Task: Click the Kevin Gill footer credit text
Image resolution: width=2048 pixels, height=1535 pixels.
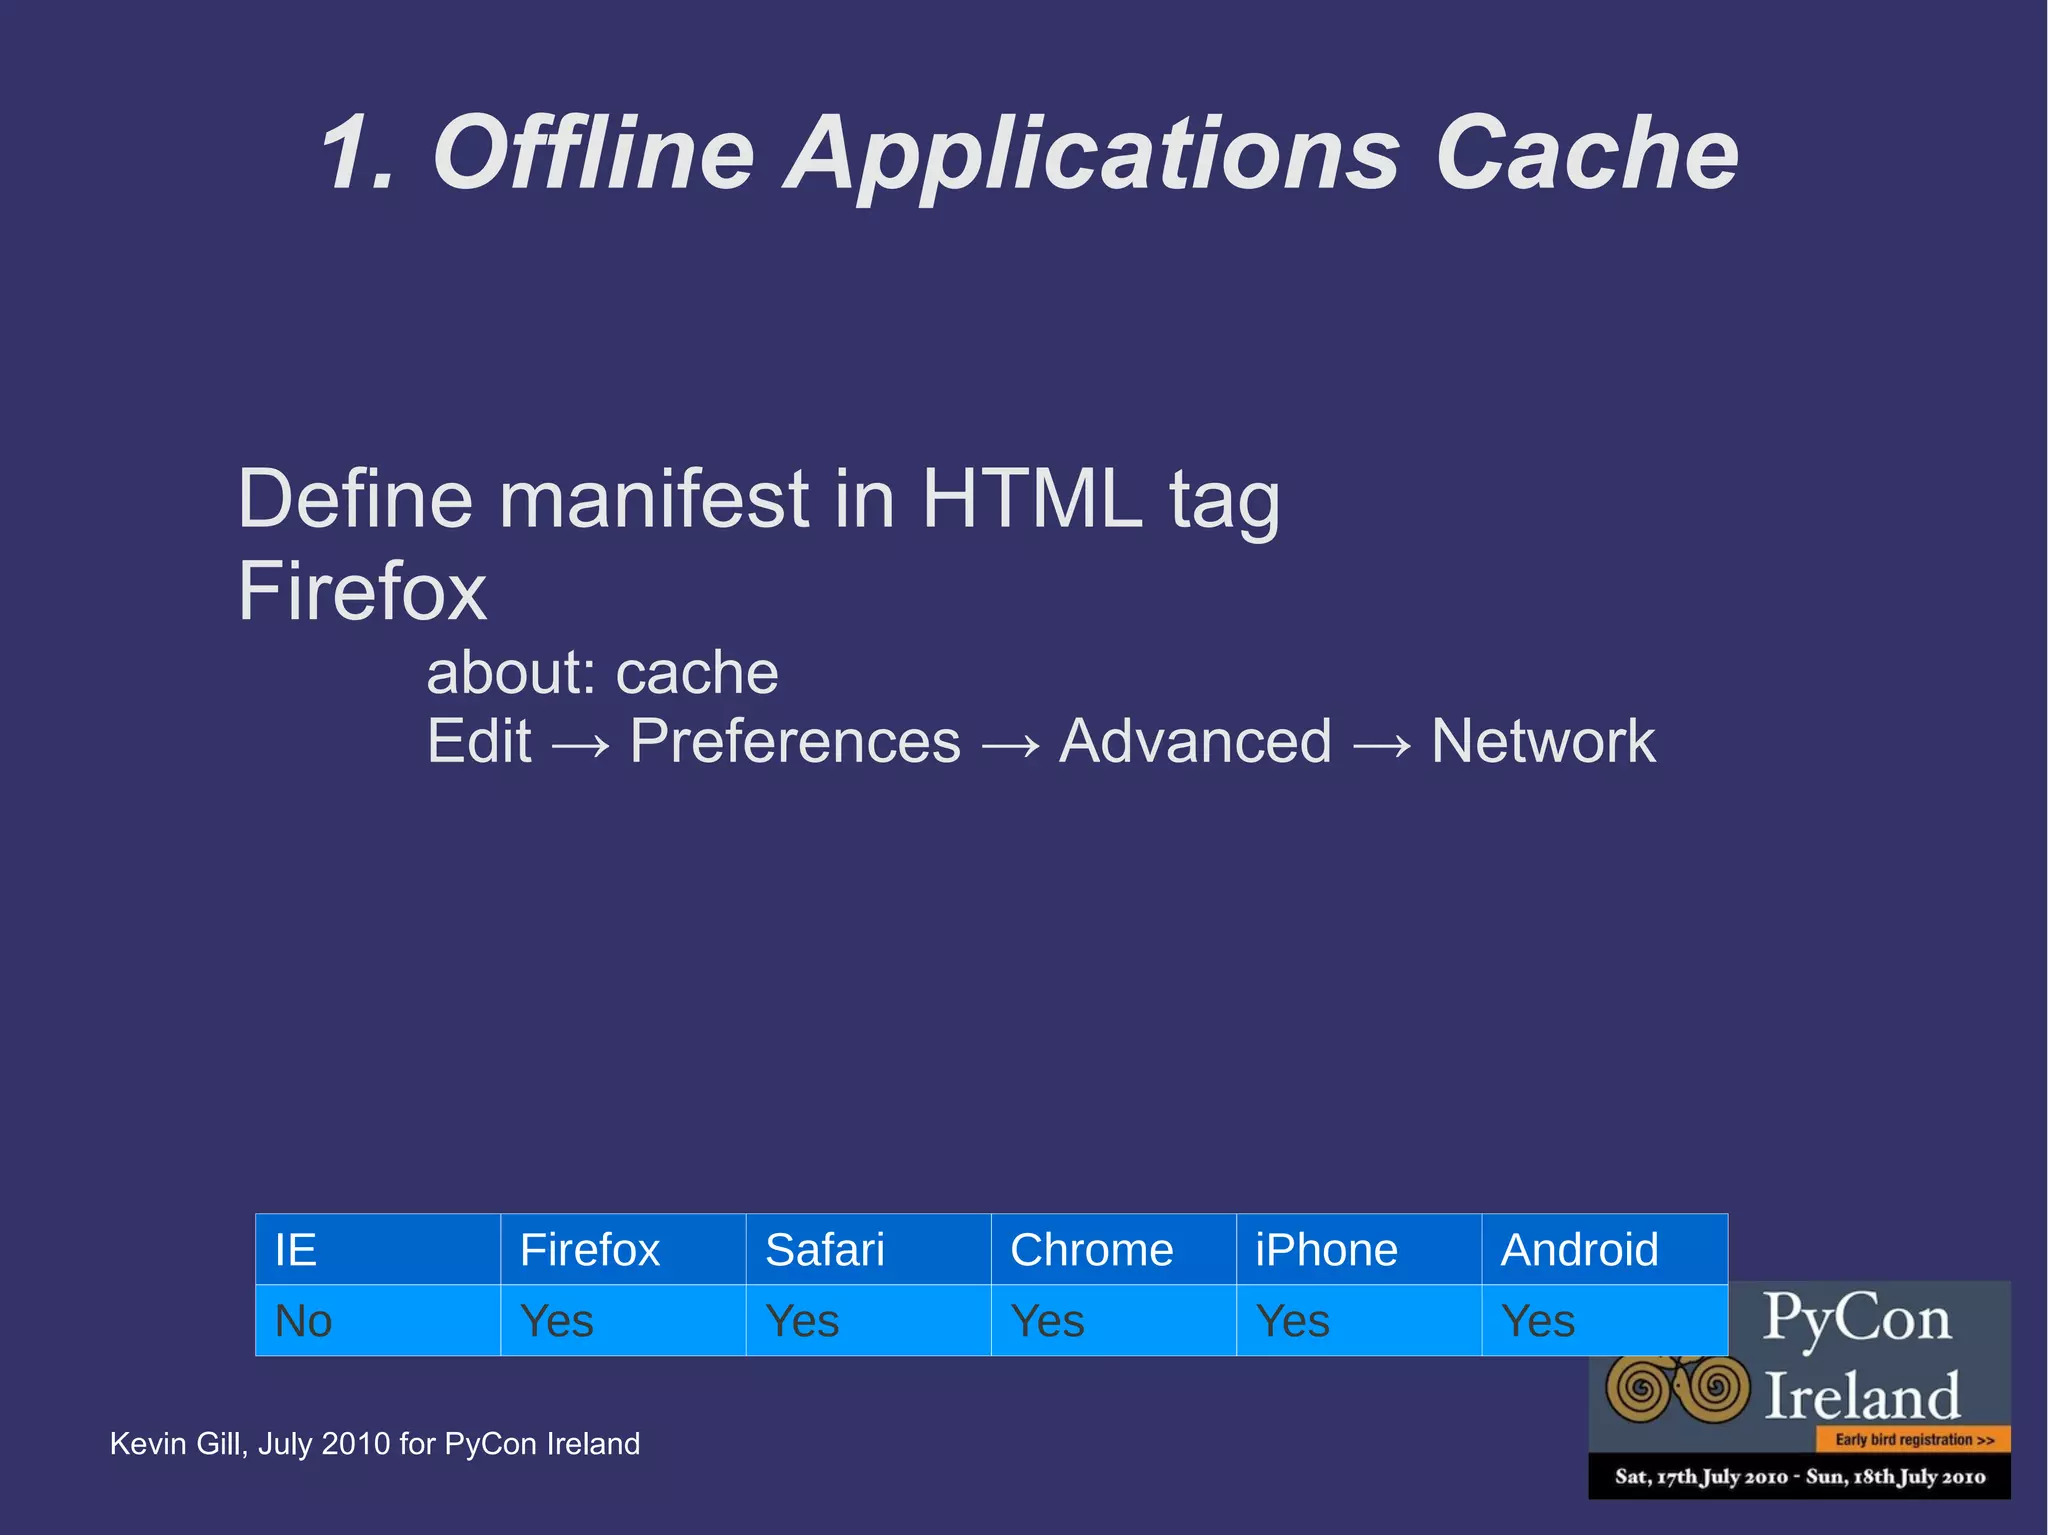Action: 374,1444
